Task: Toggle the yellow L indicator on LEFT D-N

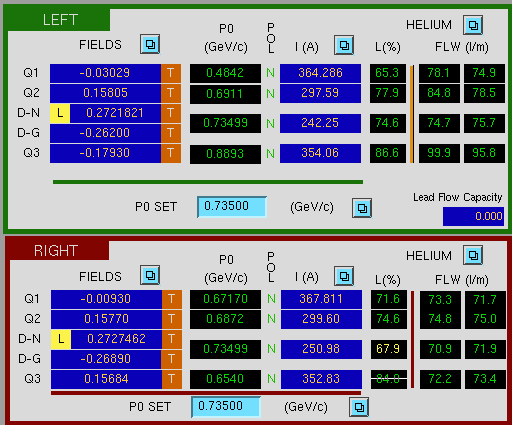Action: tap(60, 113)
